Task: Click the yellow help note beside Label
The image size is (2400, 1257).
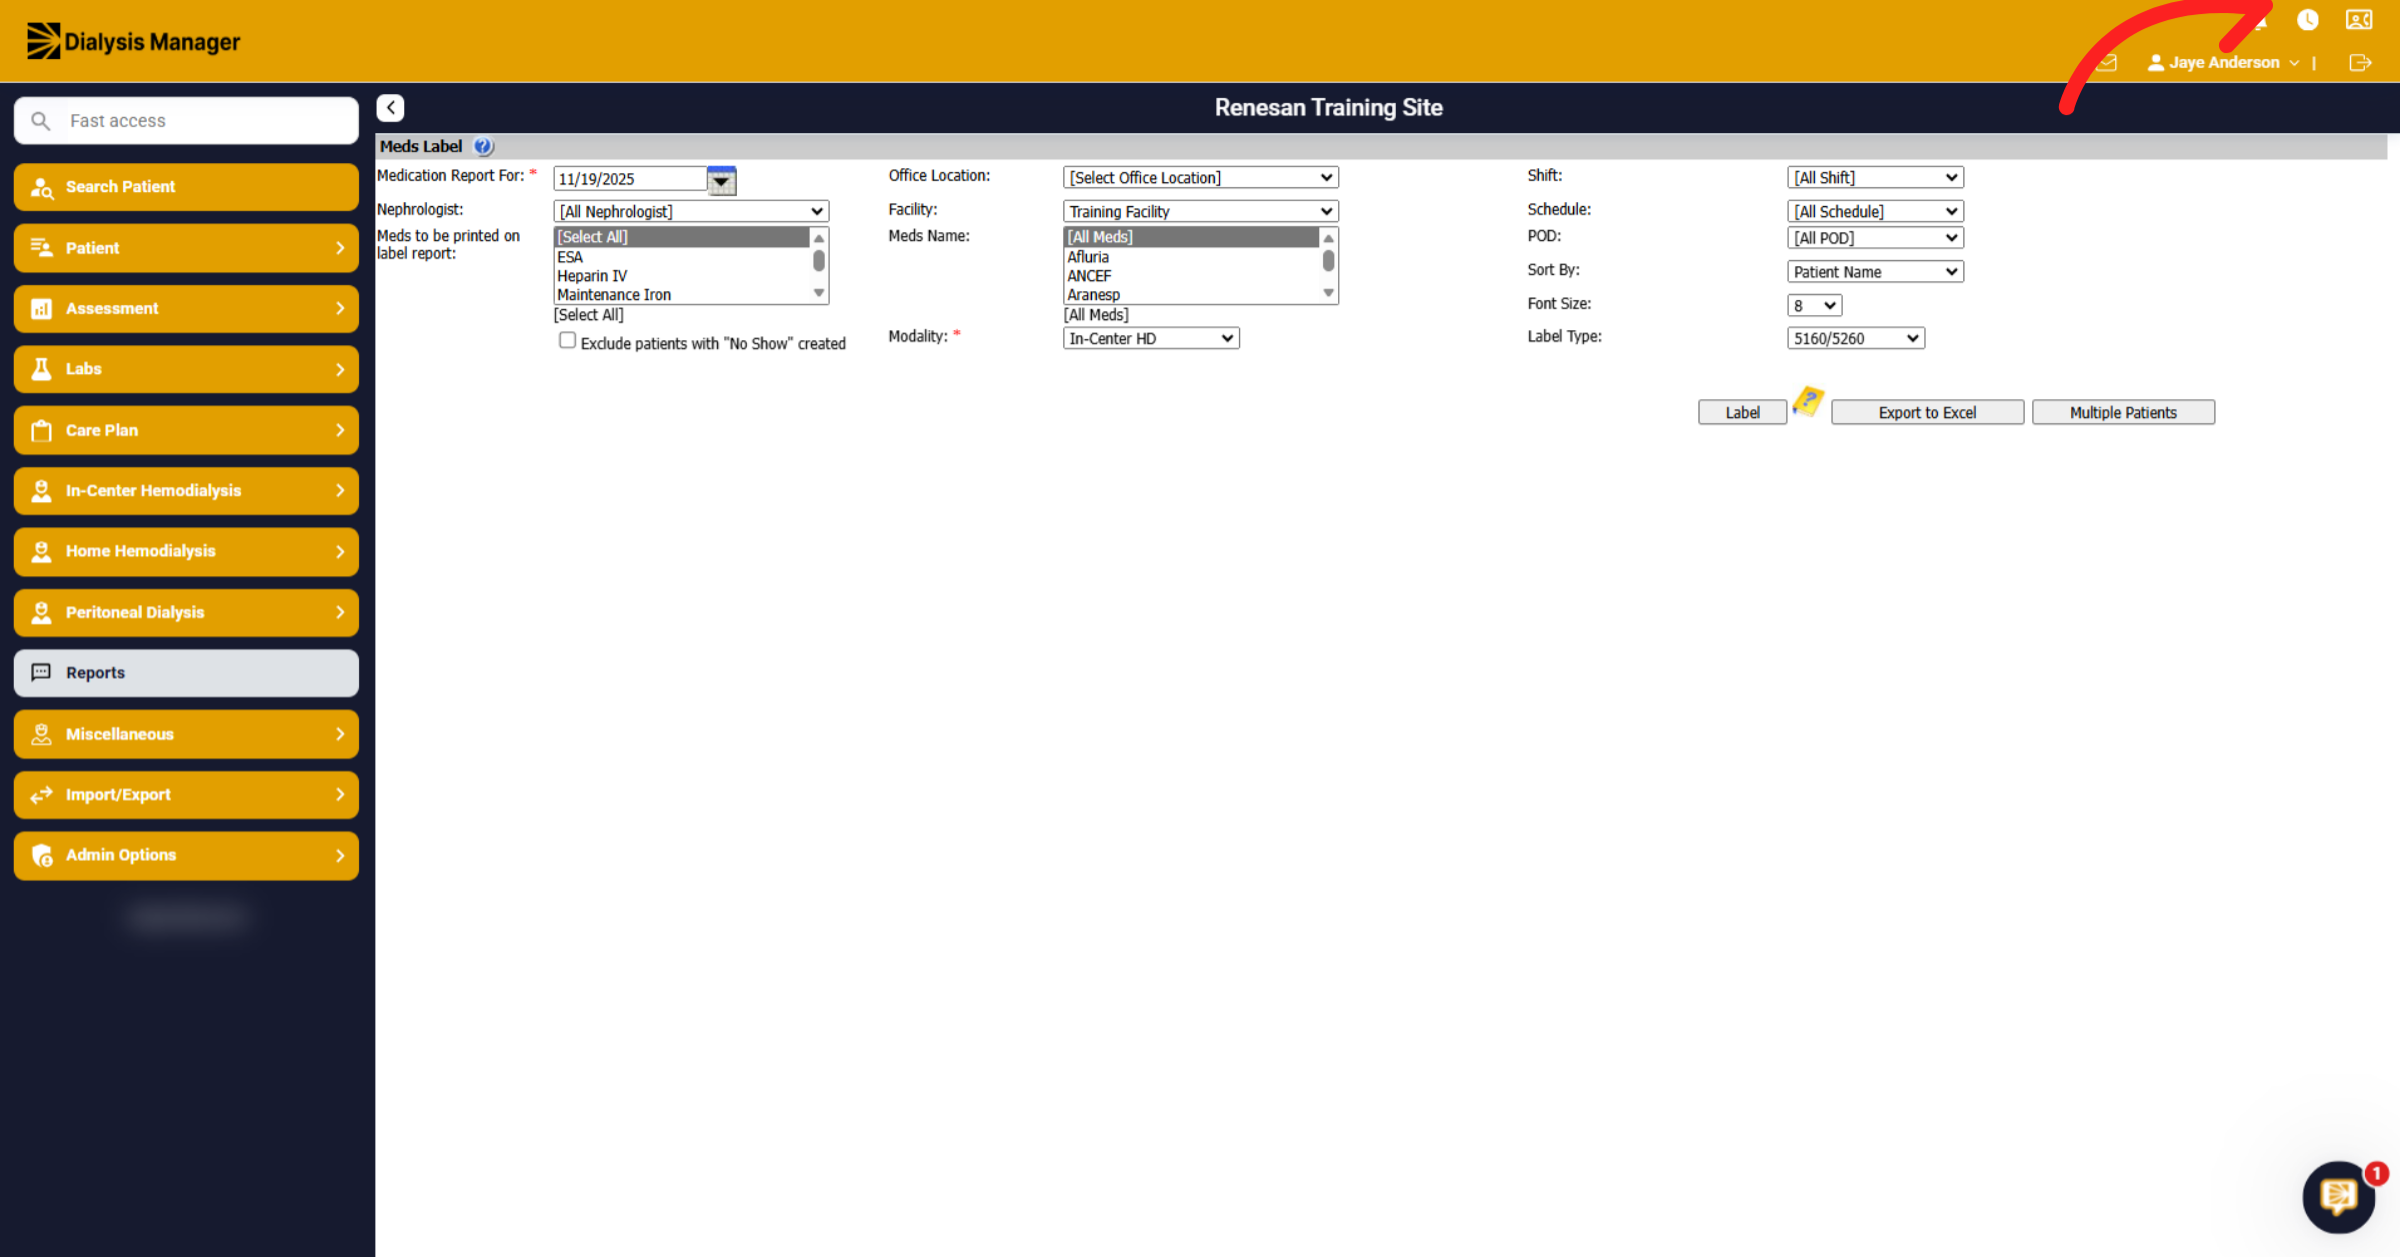Action: [1808, 401]
